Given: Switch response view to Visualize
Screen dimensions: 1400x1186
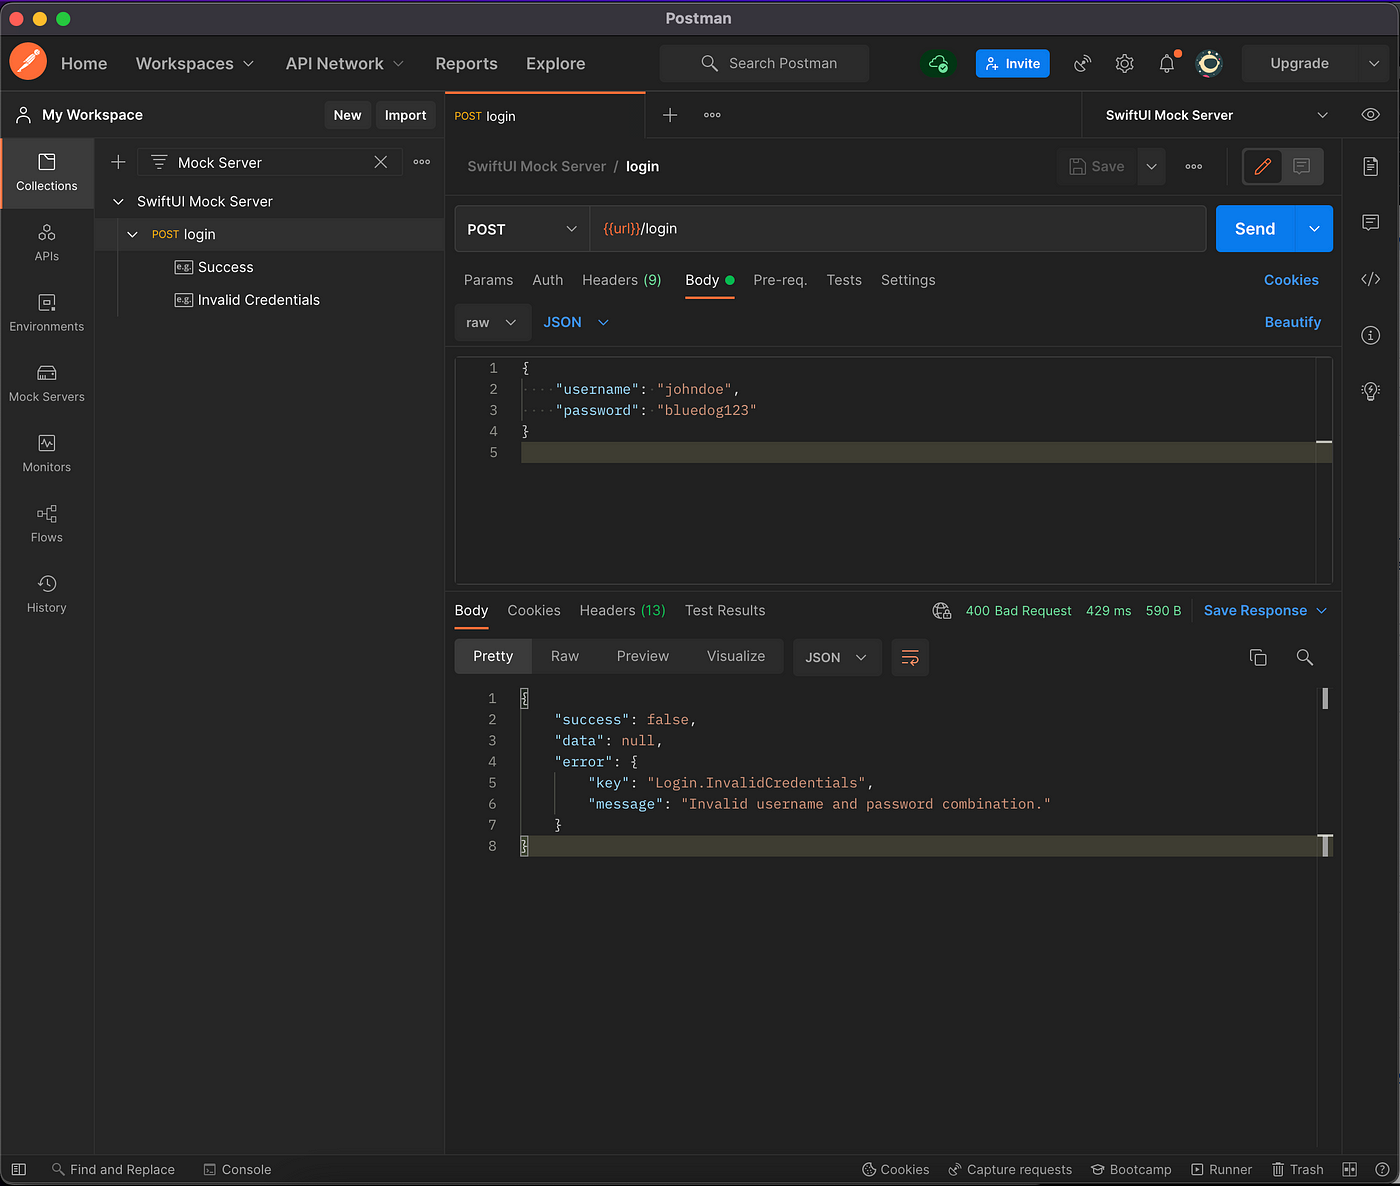Looking at the screenshot, I should coord(736,656).
